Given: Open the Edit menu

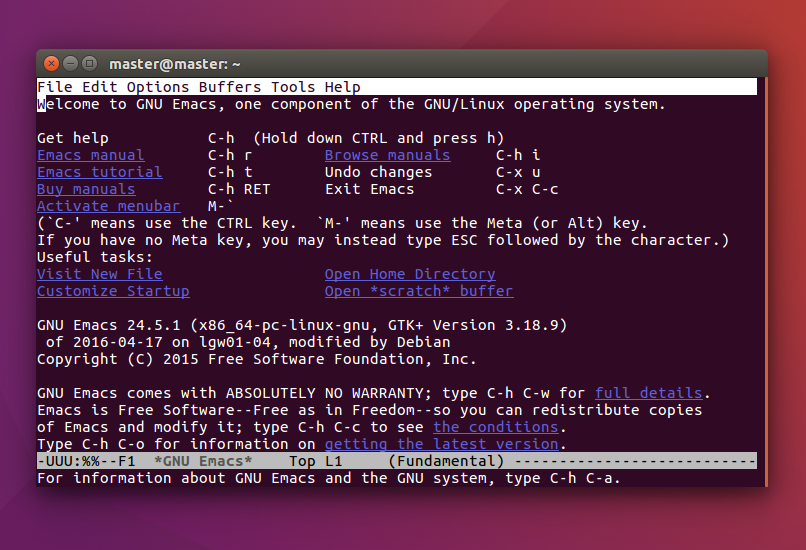Looking at the screenshot, I should [x=99, y=87].
